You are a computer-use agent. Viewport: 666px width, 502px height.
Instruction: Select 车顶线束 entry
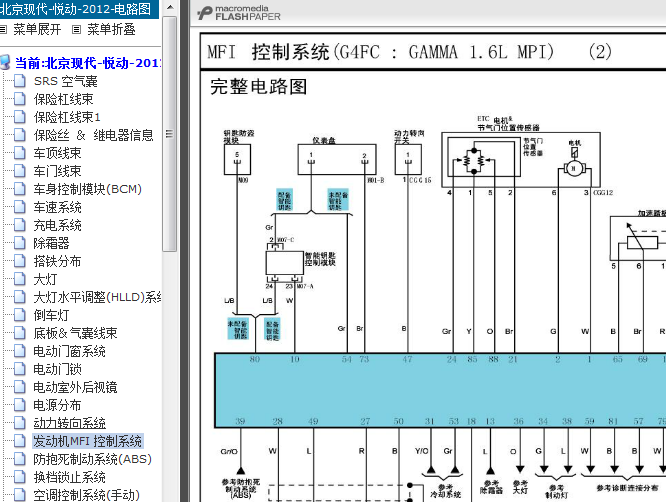click(57, 153)
